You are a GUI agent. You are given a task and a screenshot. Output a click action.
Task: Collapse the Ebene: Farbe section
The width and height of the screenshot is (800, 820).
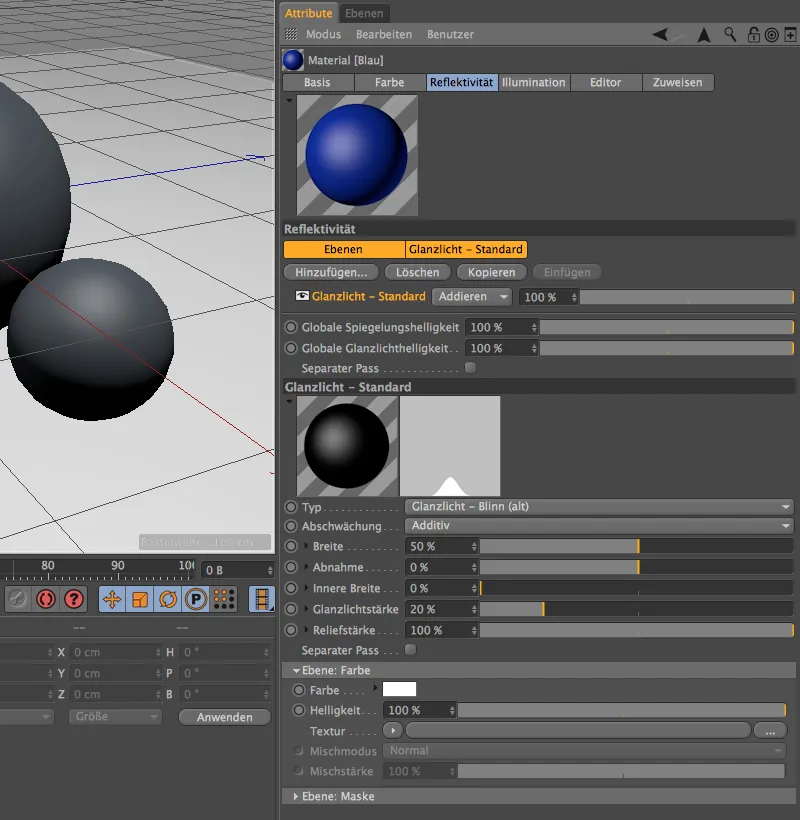pos(296,670)
